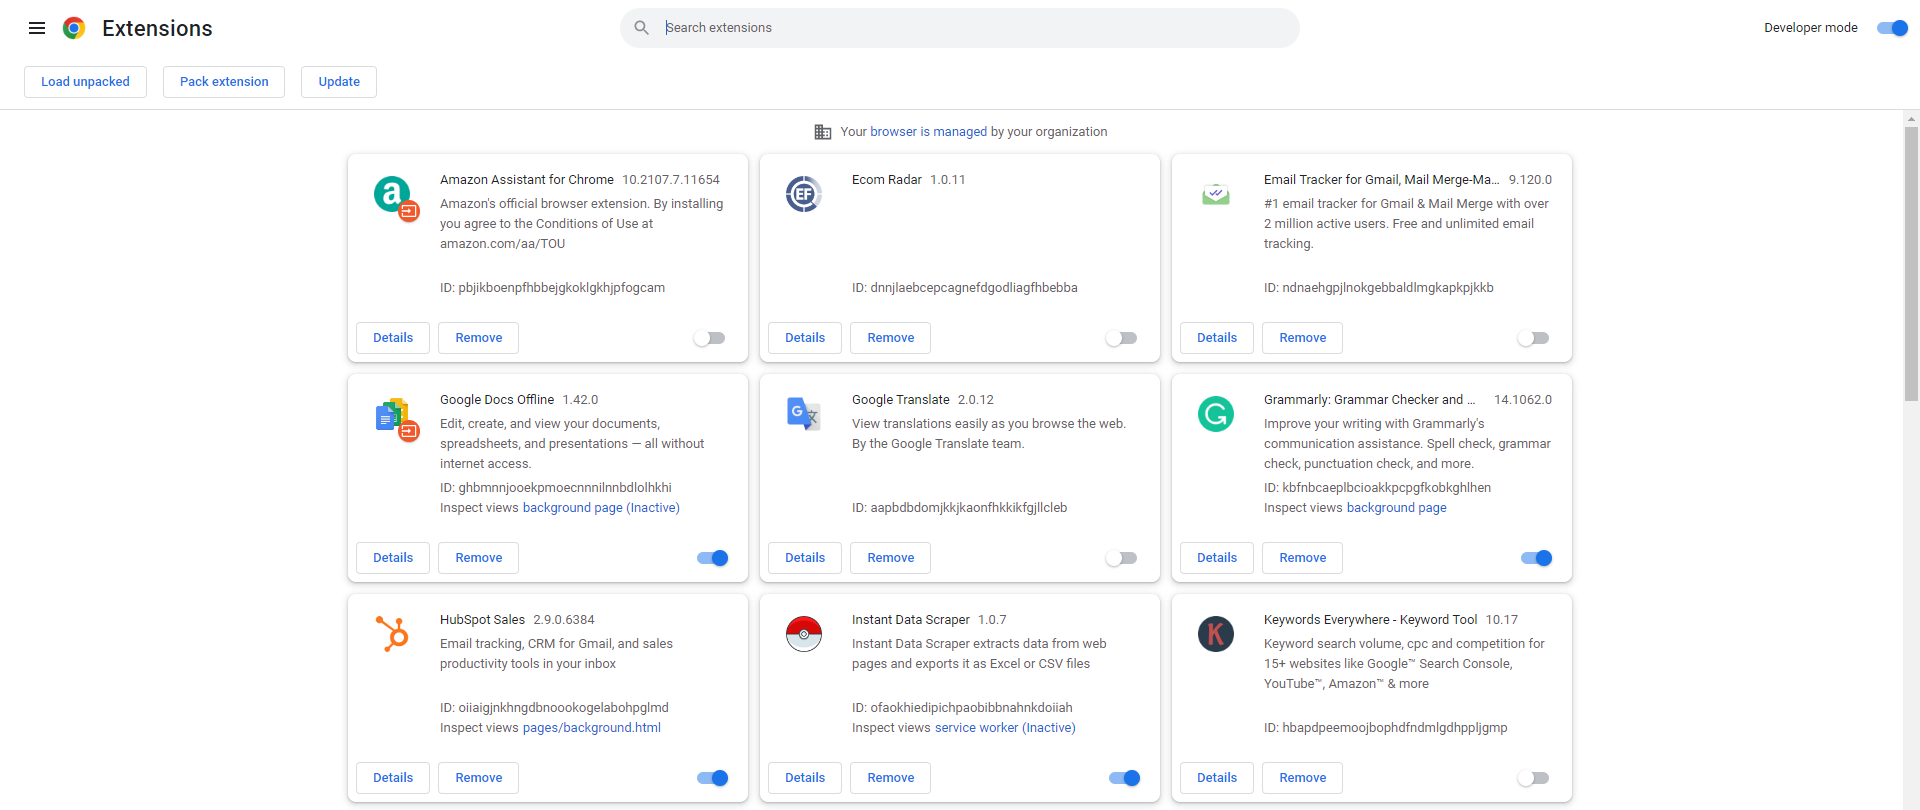Screen dimensions: 1920x810
Task: Click the vertical scrollbar thumb
Action: tap(1911, 264)
